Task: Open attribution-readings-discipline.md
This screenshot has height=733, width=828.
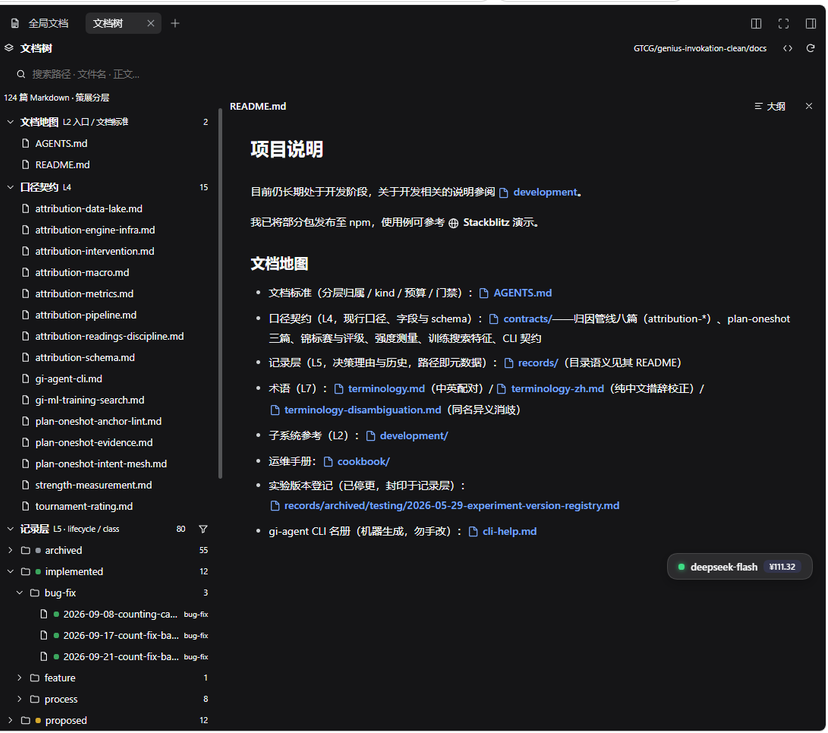Action: 107,336
